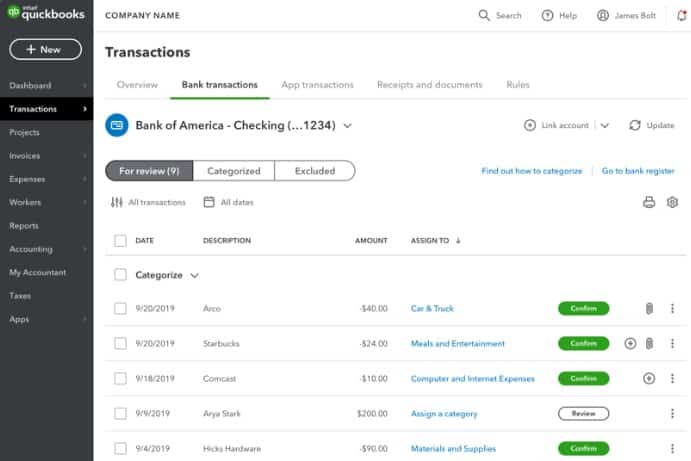Click the blue bank account card icon
691x461 pixels.
pos(117,125)
